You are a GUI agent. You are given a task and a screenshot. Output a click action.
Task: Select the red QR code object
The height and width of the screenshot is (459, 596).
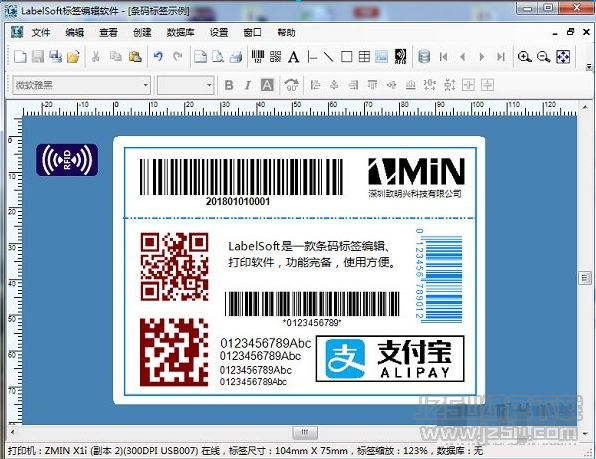[x=174, y=266]
